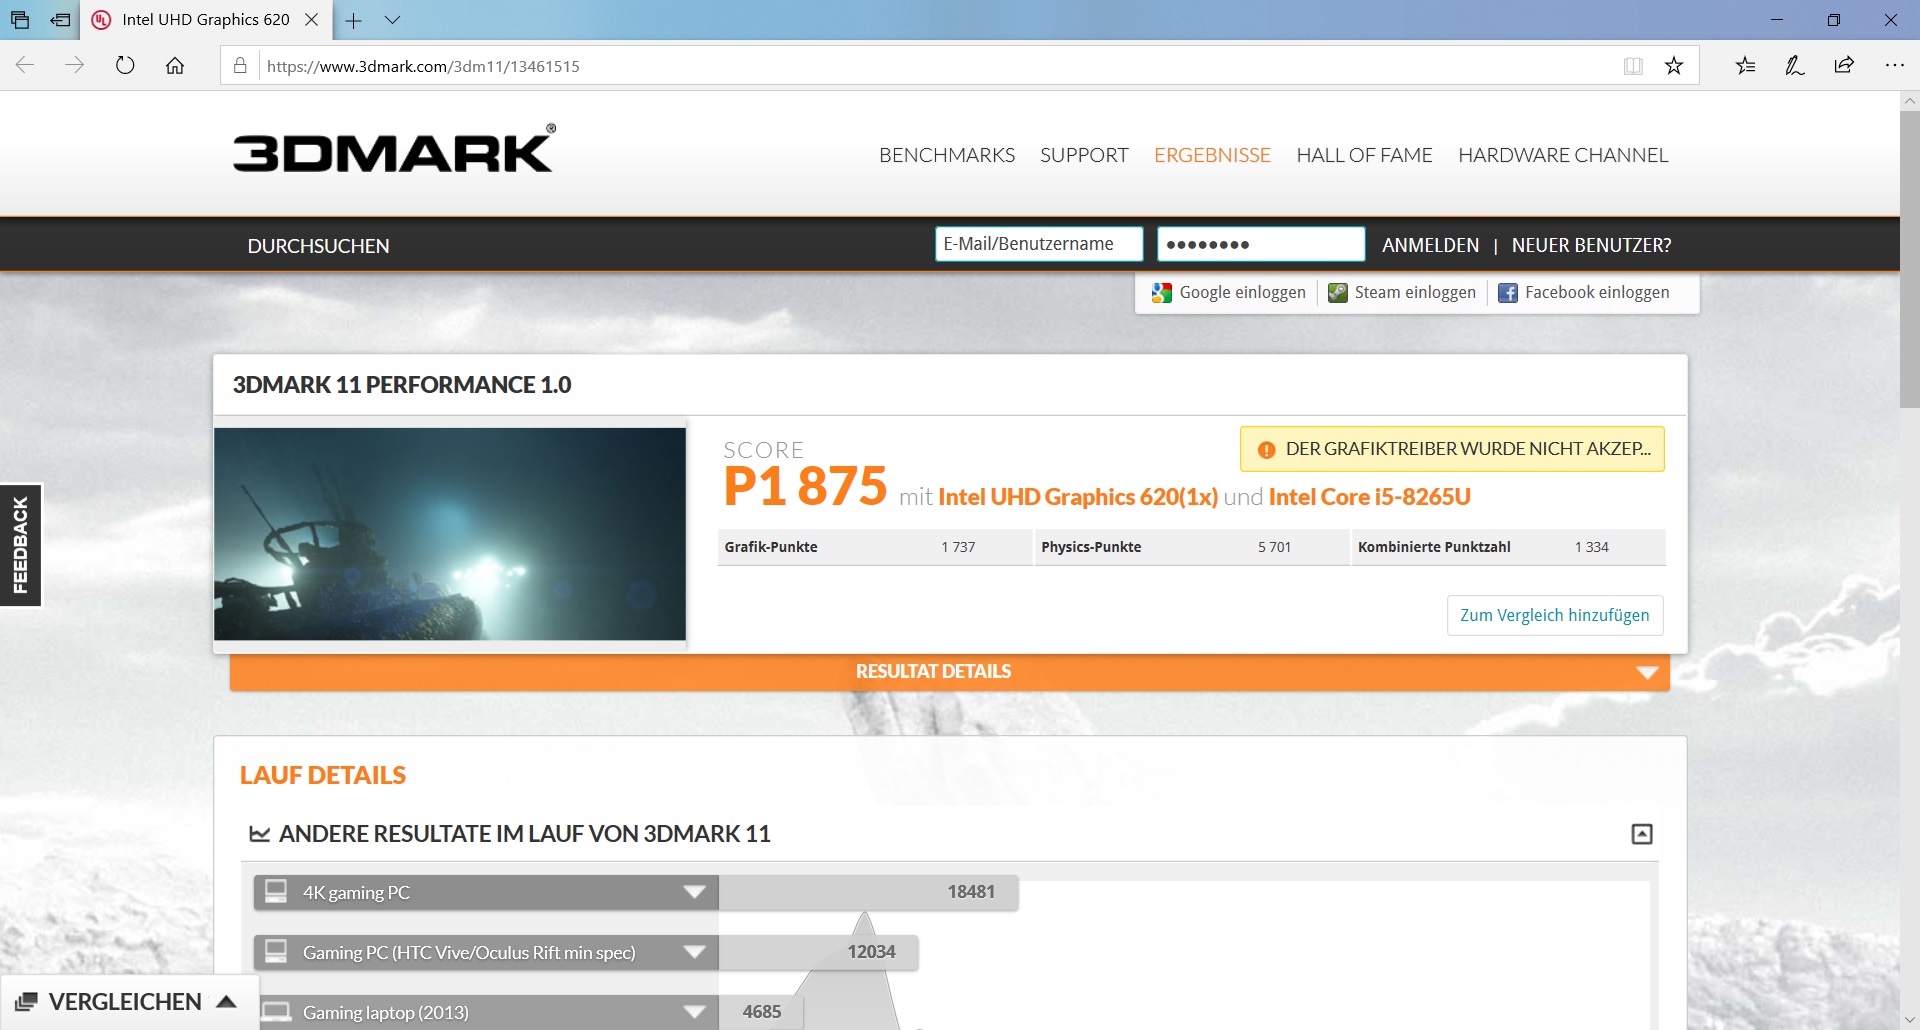Log in via Steam einloggen
The image size is (1920, 1030).
[x=1415, y=292]
